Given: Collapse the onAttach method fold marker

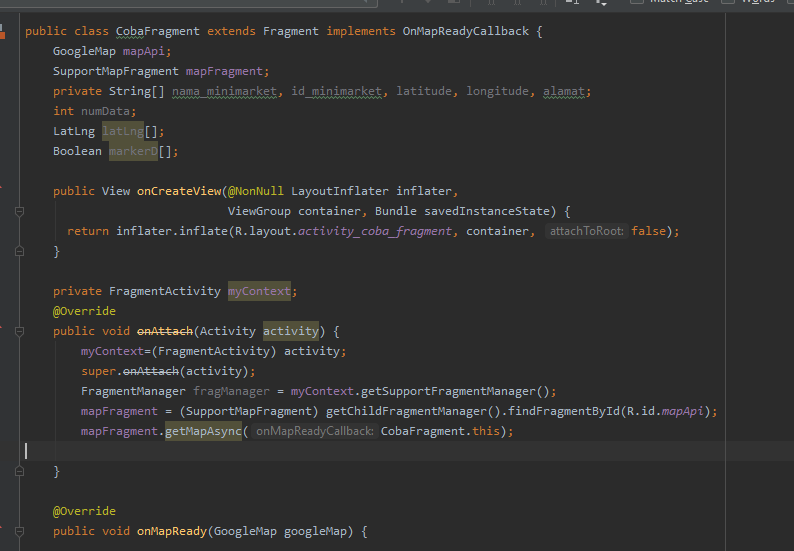Looking at the screenshot, I should (x=19, y=331).
